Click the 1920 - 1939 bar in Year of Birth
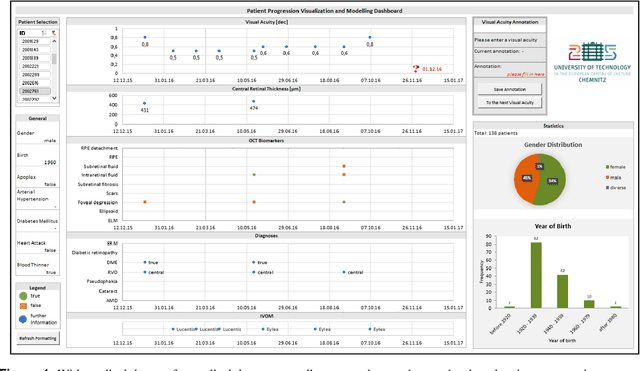Screen dimensions: 640x371 coord(536,275)
